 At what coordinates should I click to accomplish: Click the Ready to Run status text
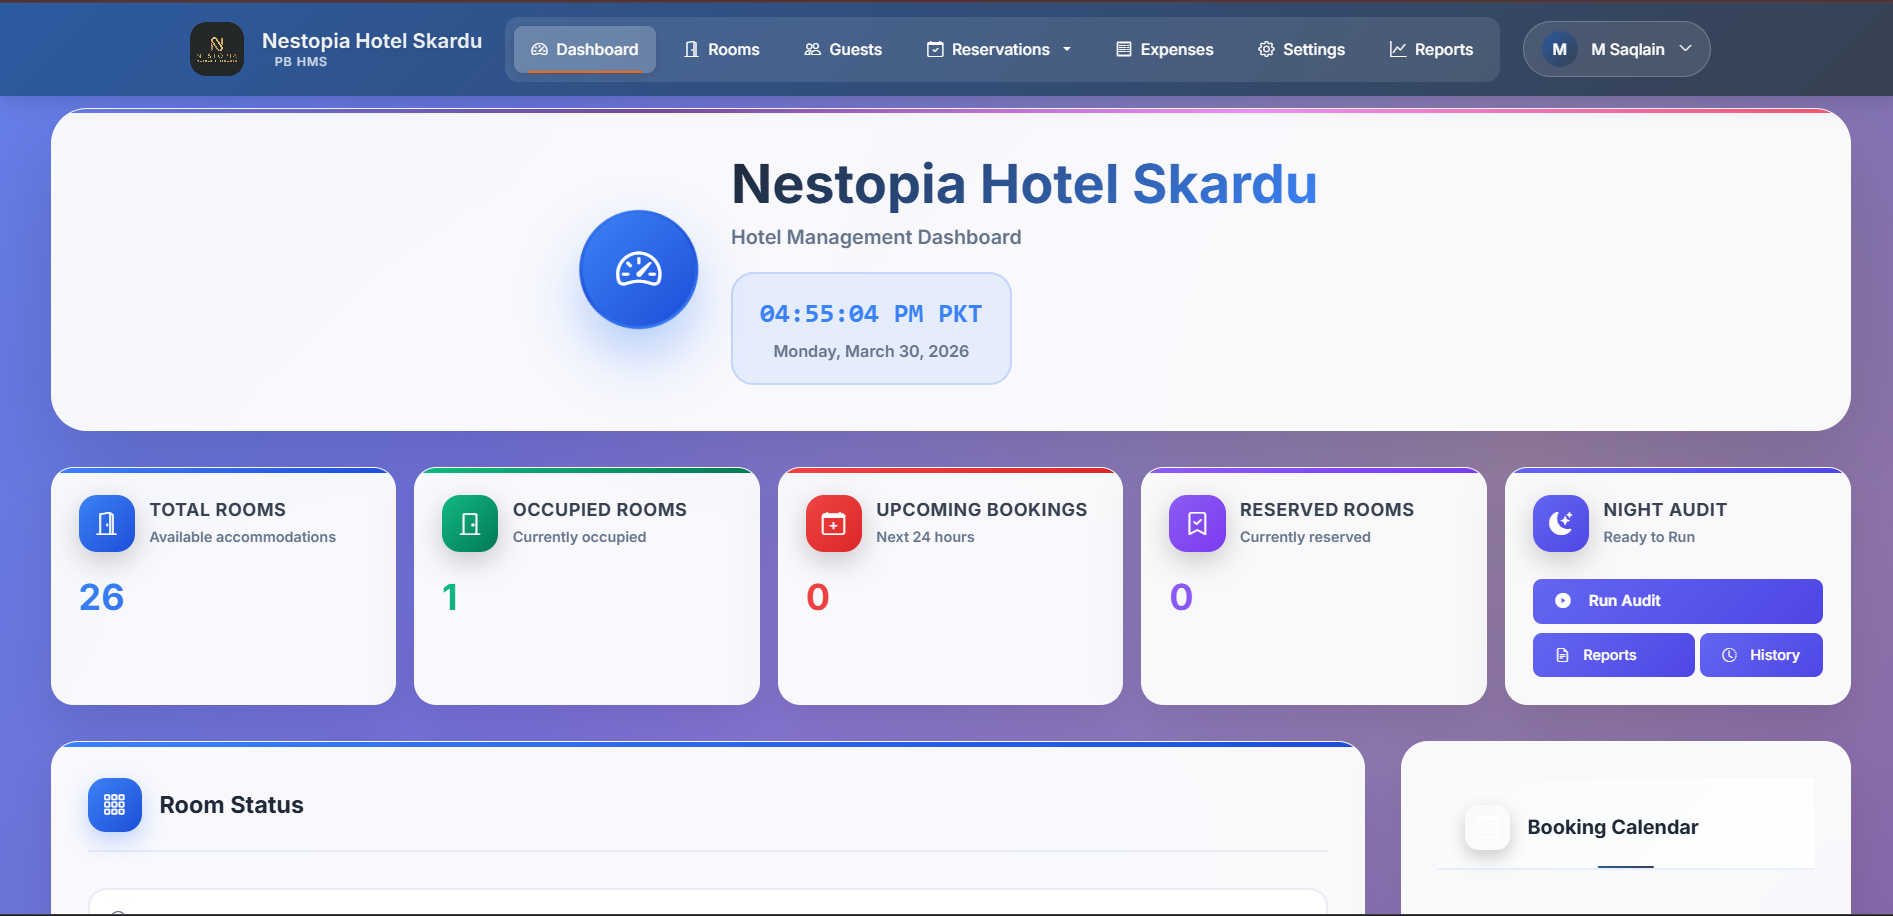[1649, 537]
